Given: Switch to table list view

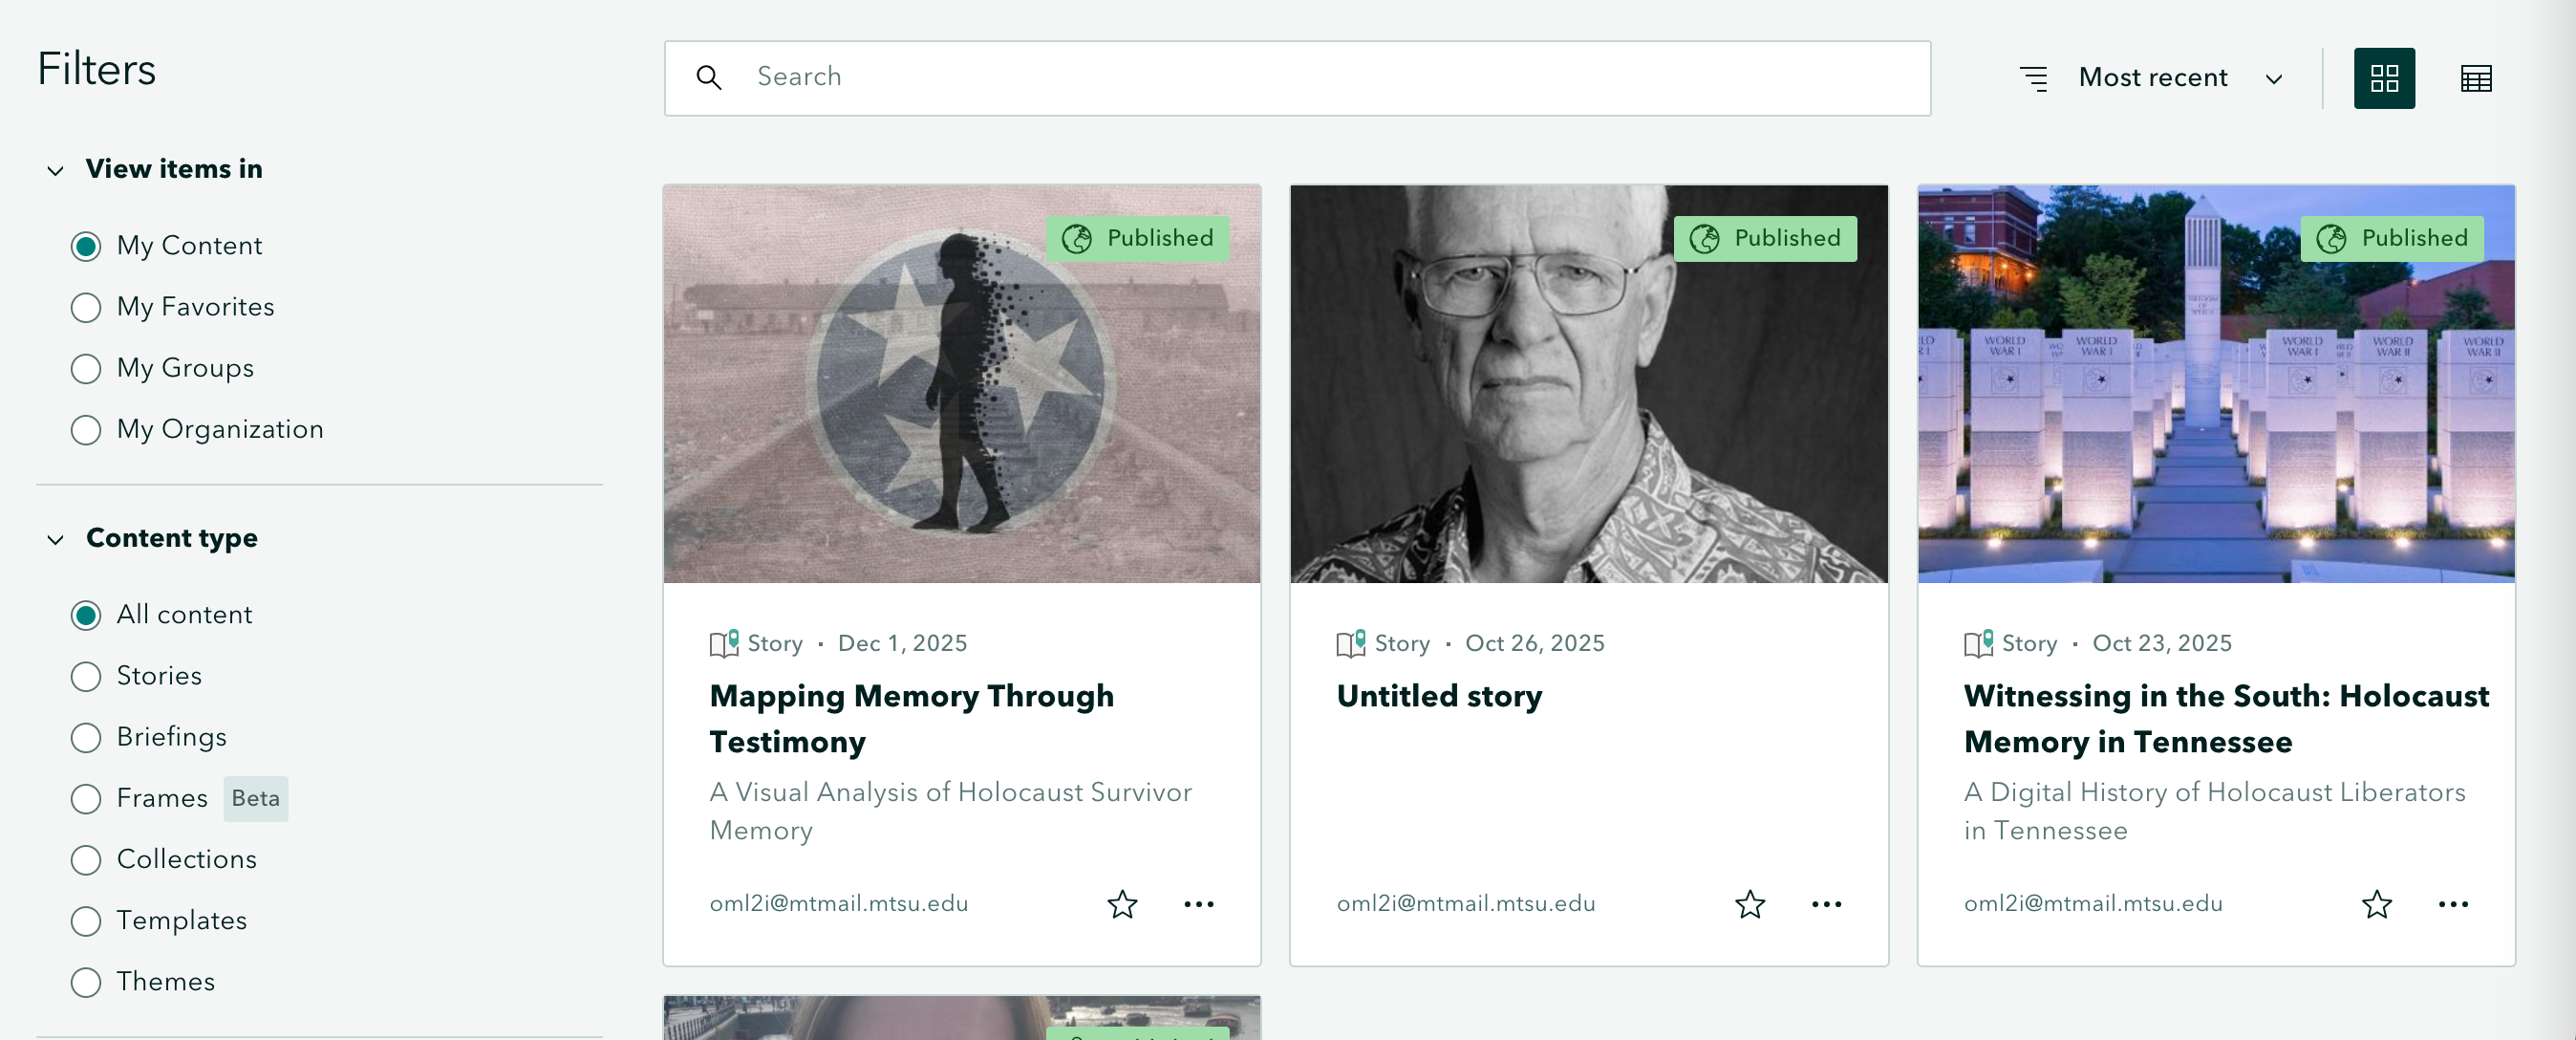Looking at the screenshot, I should 2476,78.
